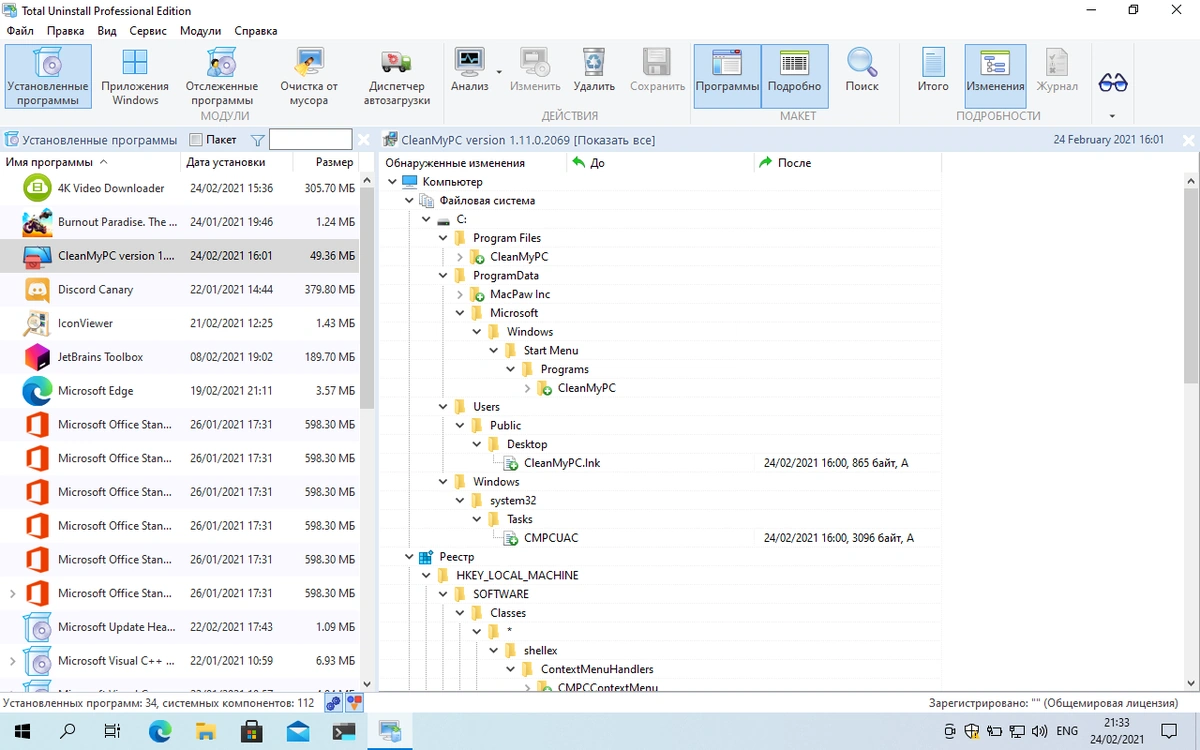The height and width of the screenshot is (750, 1200).
Task: Switch details to Итого view
Action: 933,70
